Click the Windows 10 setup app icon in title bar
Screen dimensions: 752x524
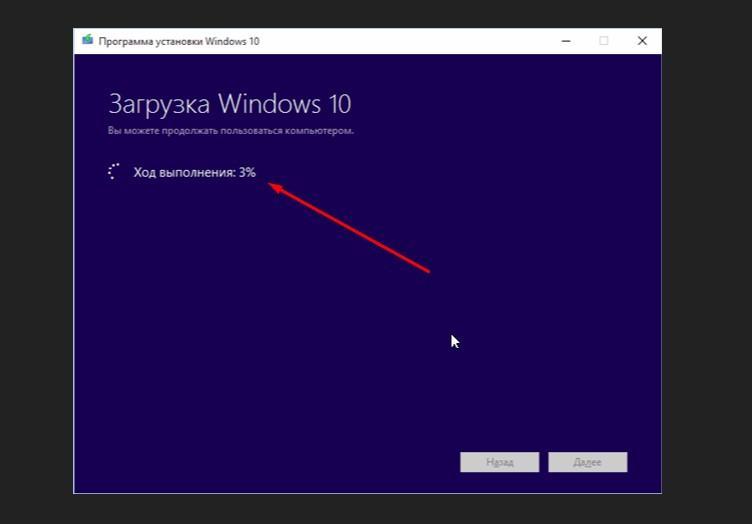pyautogui.click(x=87, y=40)
